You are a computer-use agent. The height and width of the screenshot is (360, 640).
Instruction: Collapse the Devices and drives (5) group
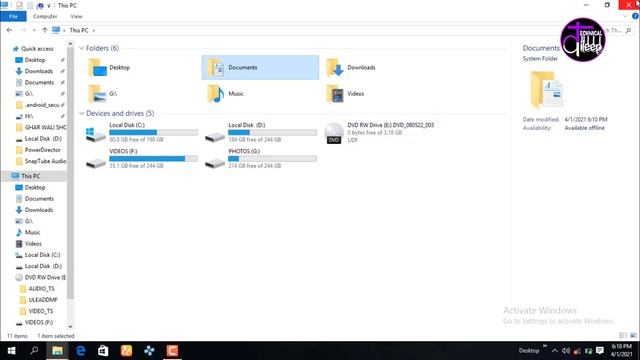coord(82,113)
